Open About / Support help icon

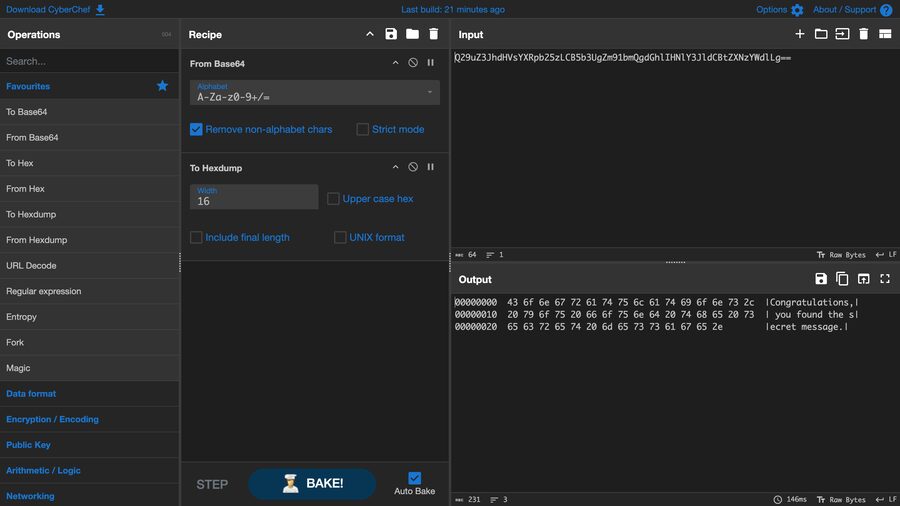(886, 10)
